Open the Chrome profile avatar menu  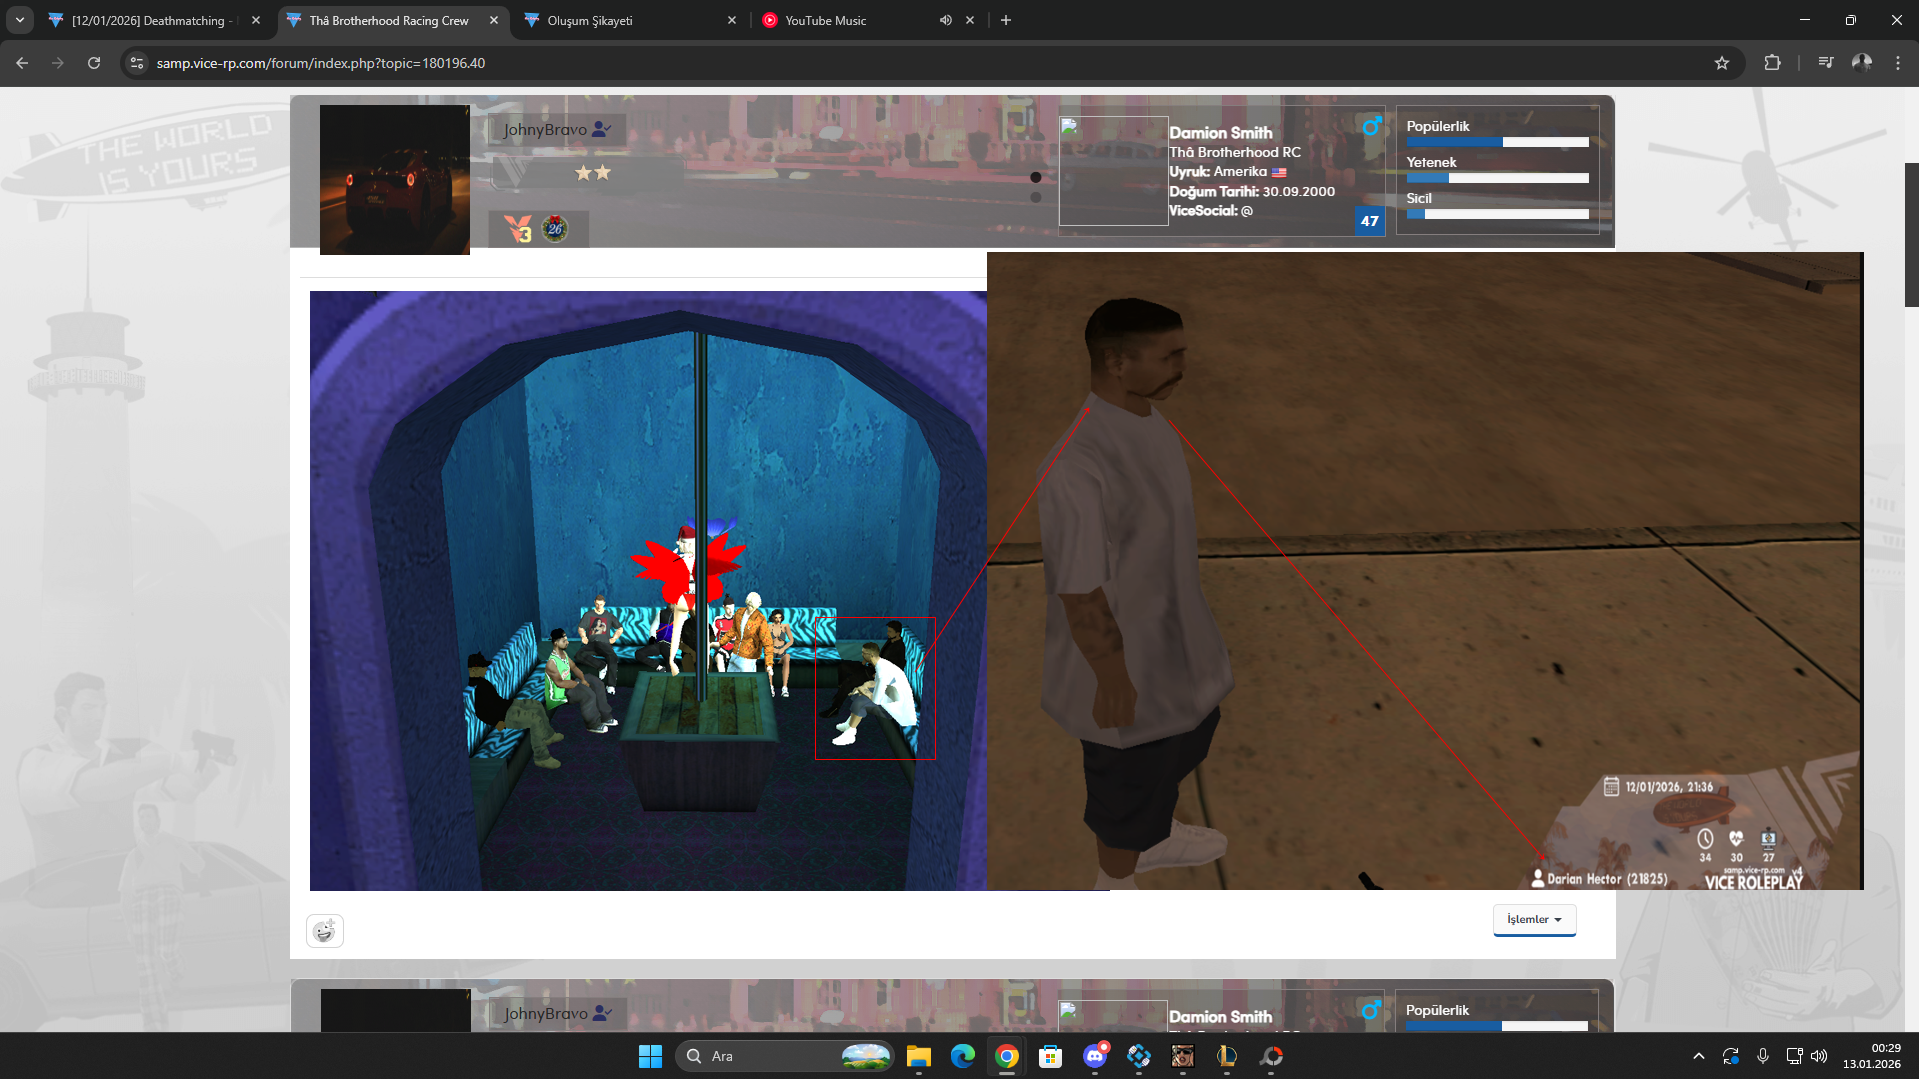pos(1862,63)
